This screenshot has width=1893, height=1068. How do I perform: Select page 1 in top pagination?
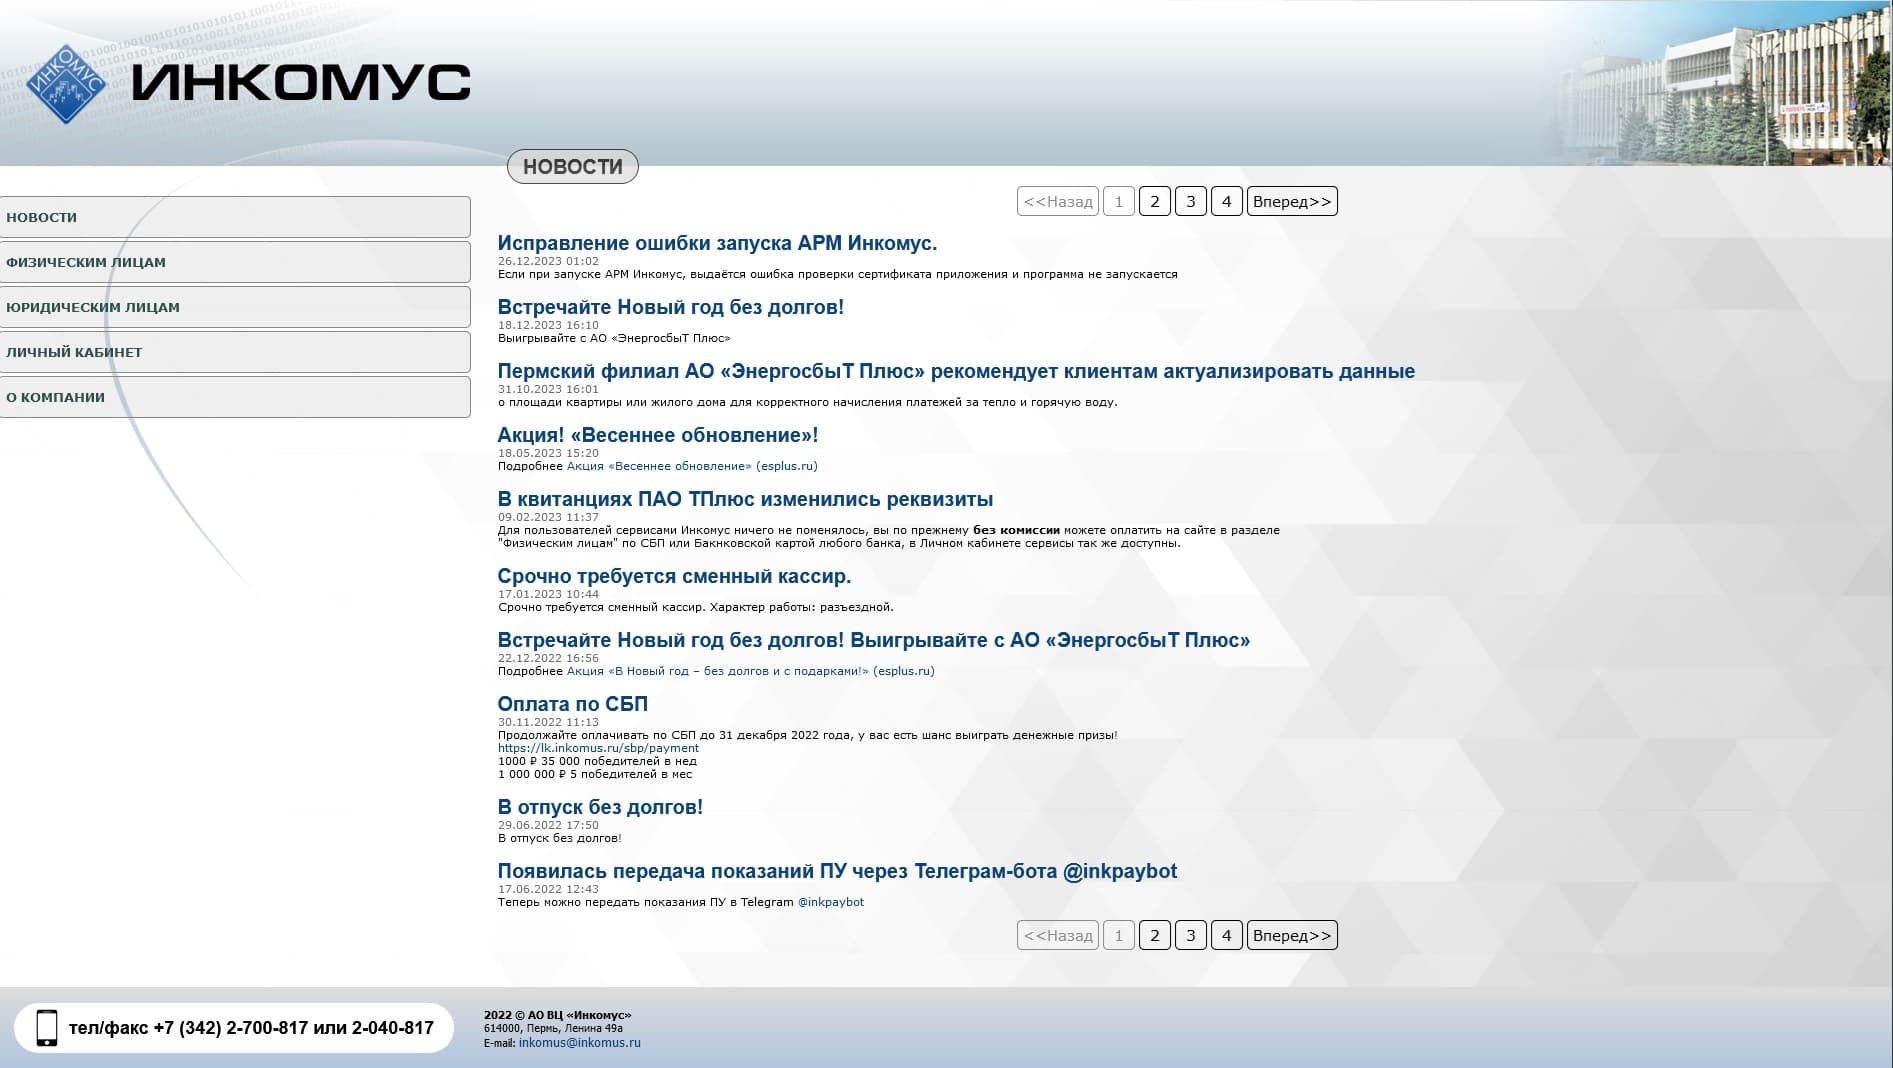[x=1119, y=201]
